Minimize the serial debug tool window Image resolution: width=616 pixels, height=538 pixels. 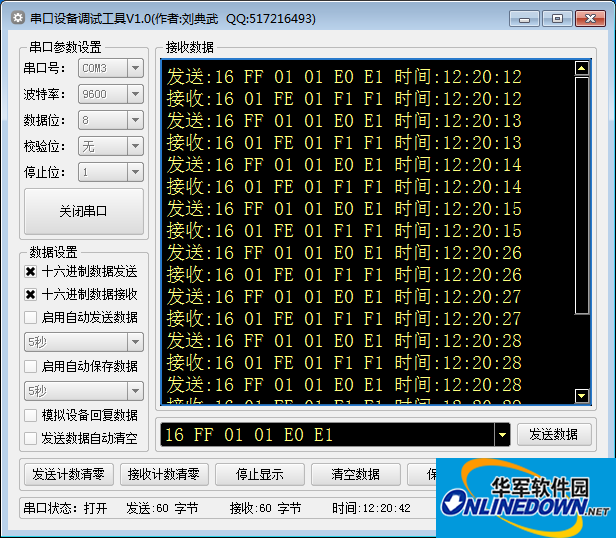pos(524,19)
